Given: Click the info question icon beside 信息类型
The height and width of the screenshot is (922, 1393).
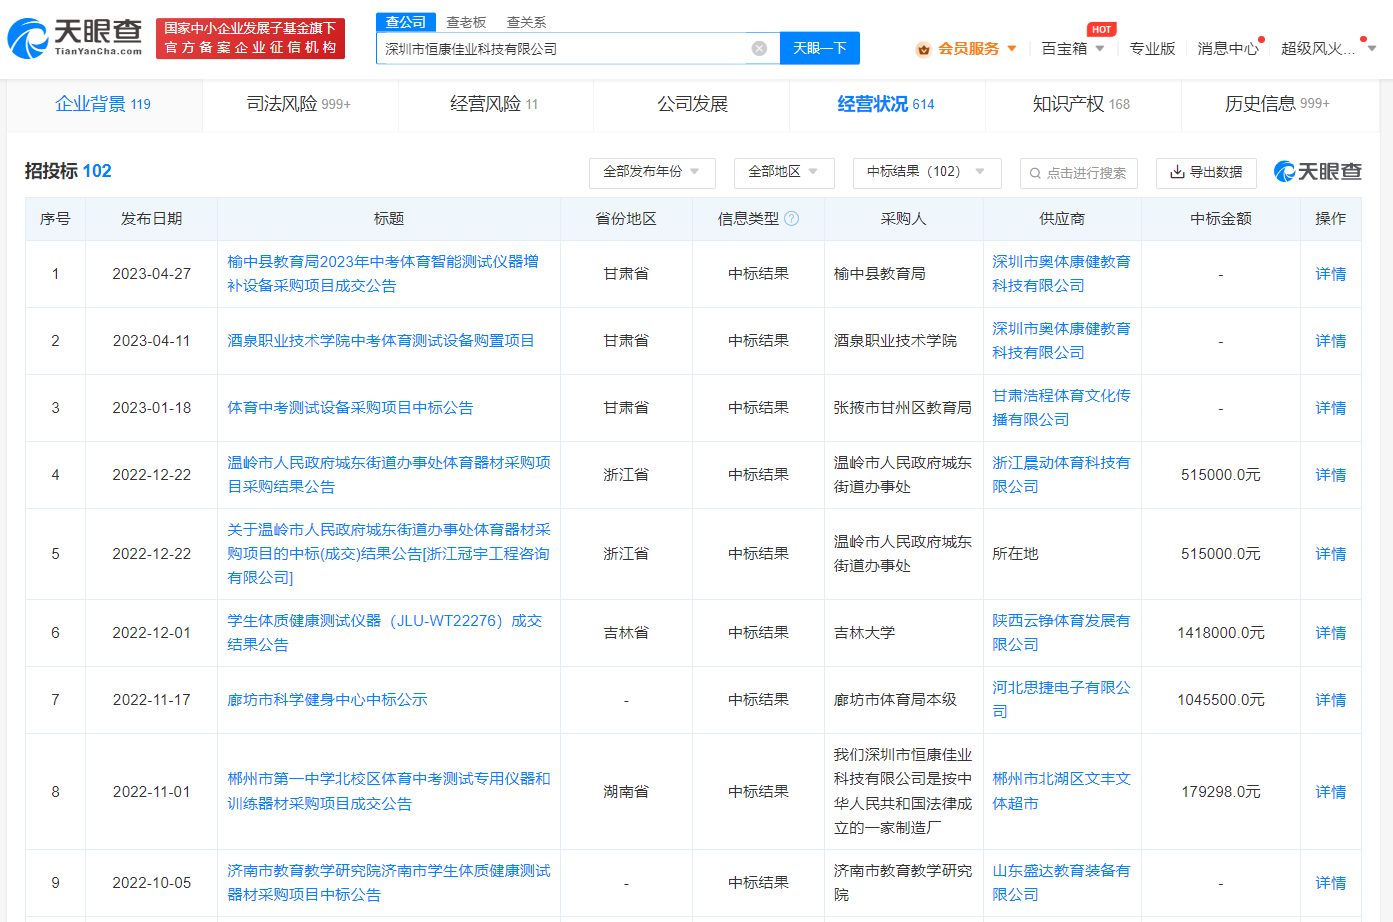Looking at the screenshot, I should [792, 218].
